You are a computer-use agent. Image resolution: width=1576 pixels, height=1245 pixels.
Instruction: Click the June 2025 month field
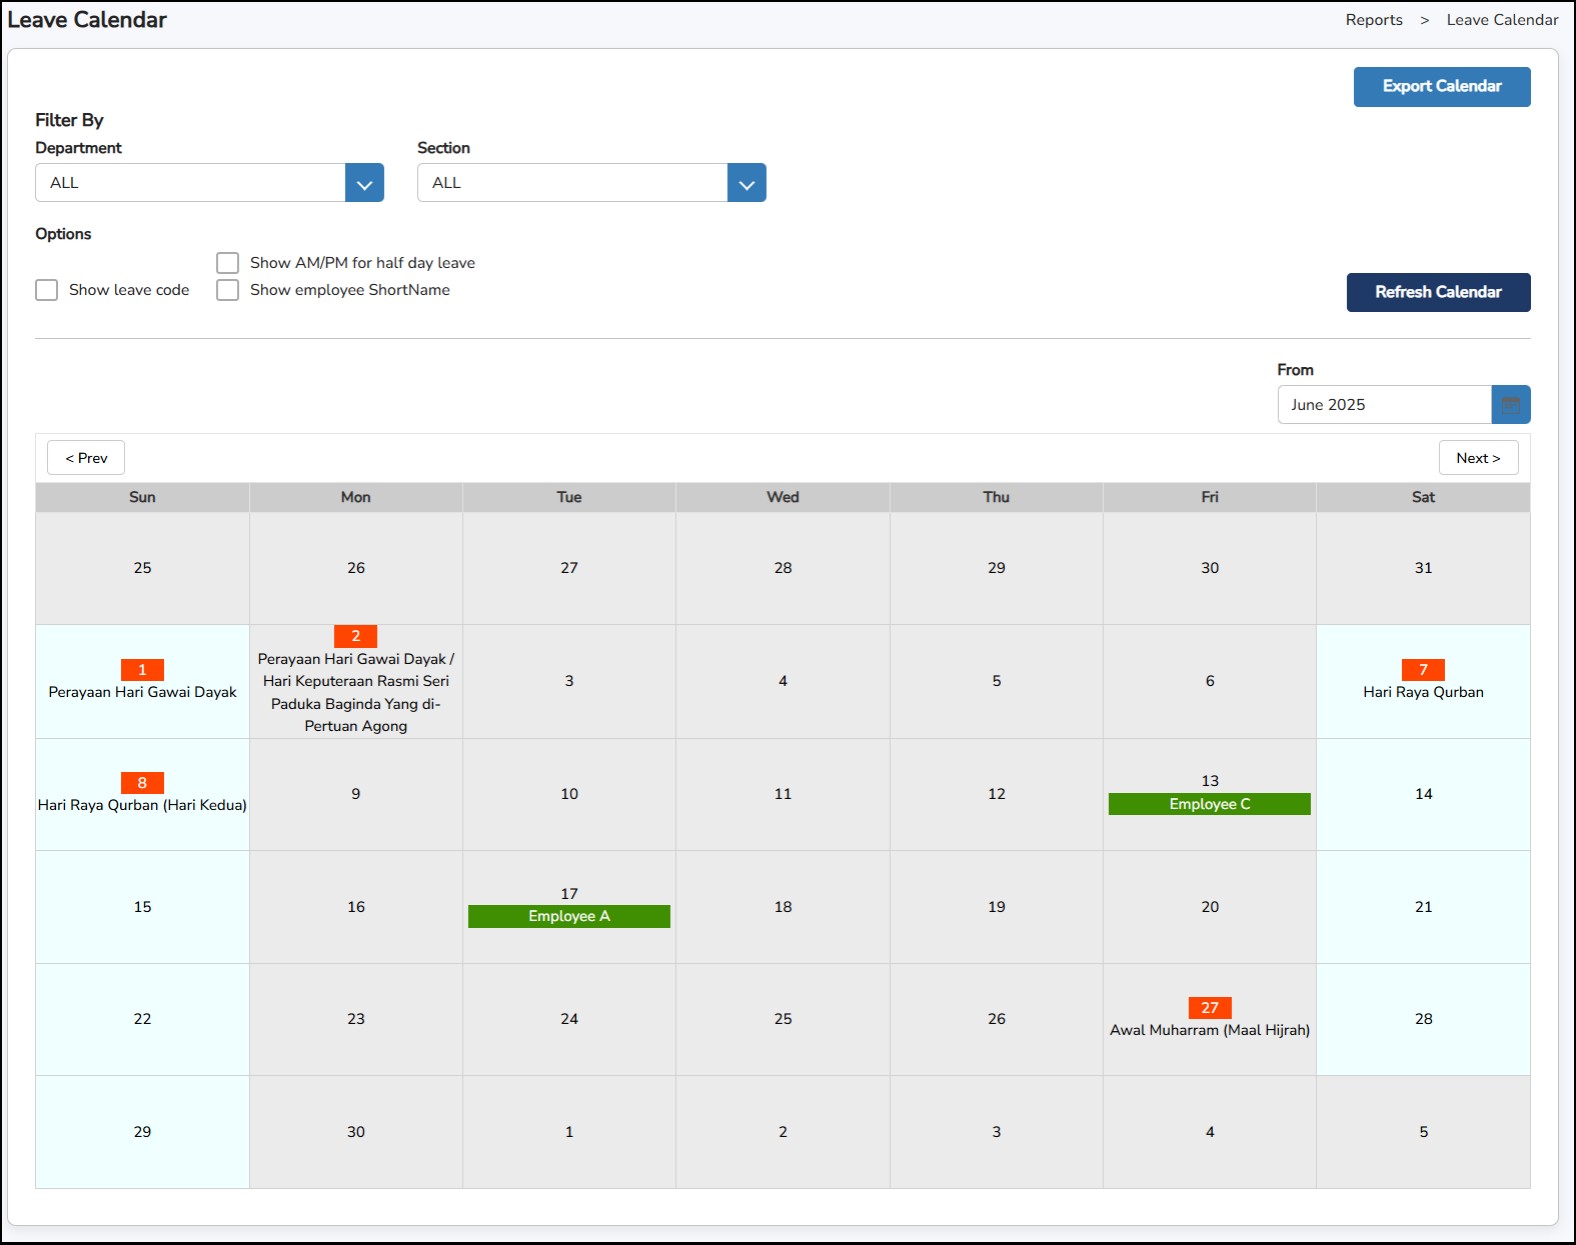(1384, 405)
